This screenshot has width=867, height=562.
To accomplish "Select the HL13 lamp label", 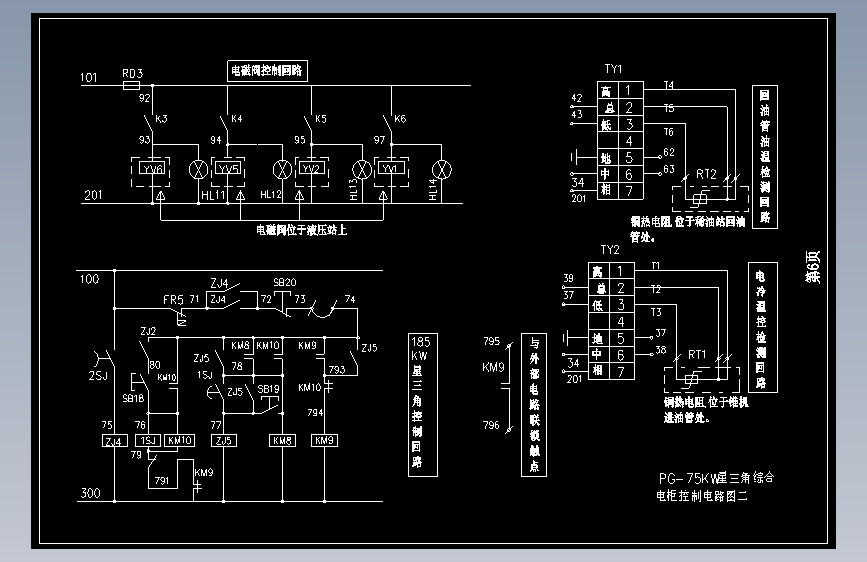I will pos(354,189).
